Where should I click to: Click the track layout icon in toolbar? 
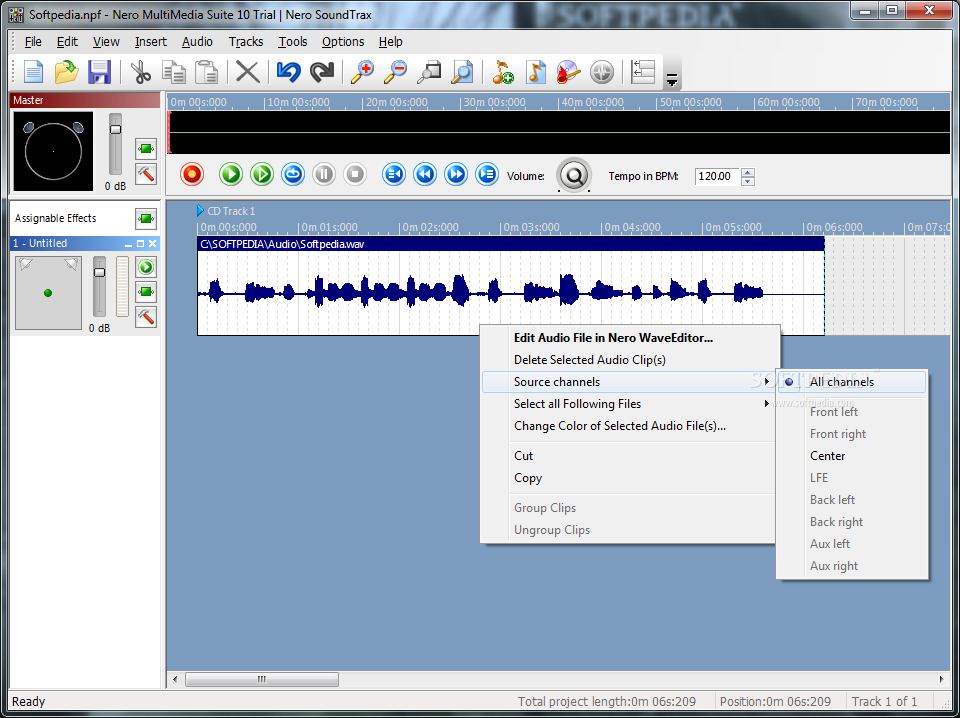click(x=643, y=72)
